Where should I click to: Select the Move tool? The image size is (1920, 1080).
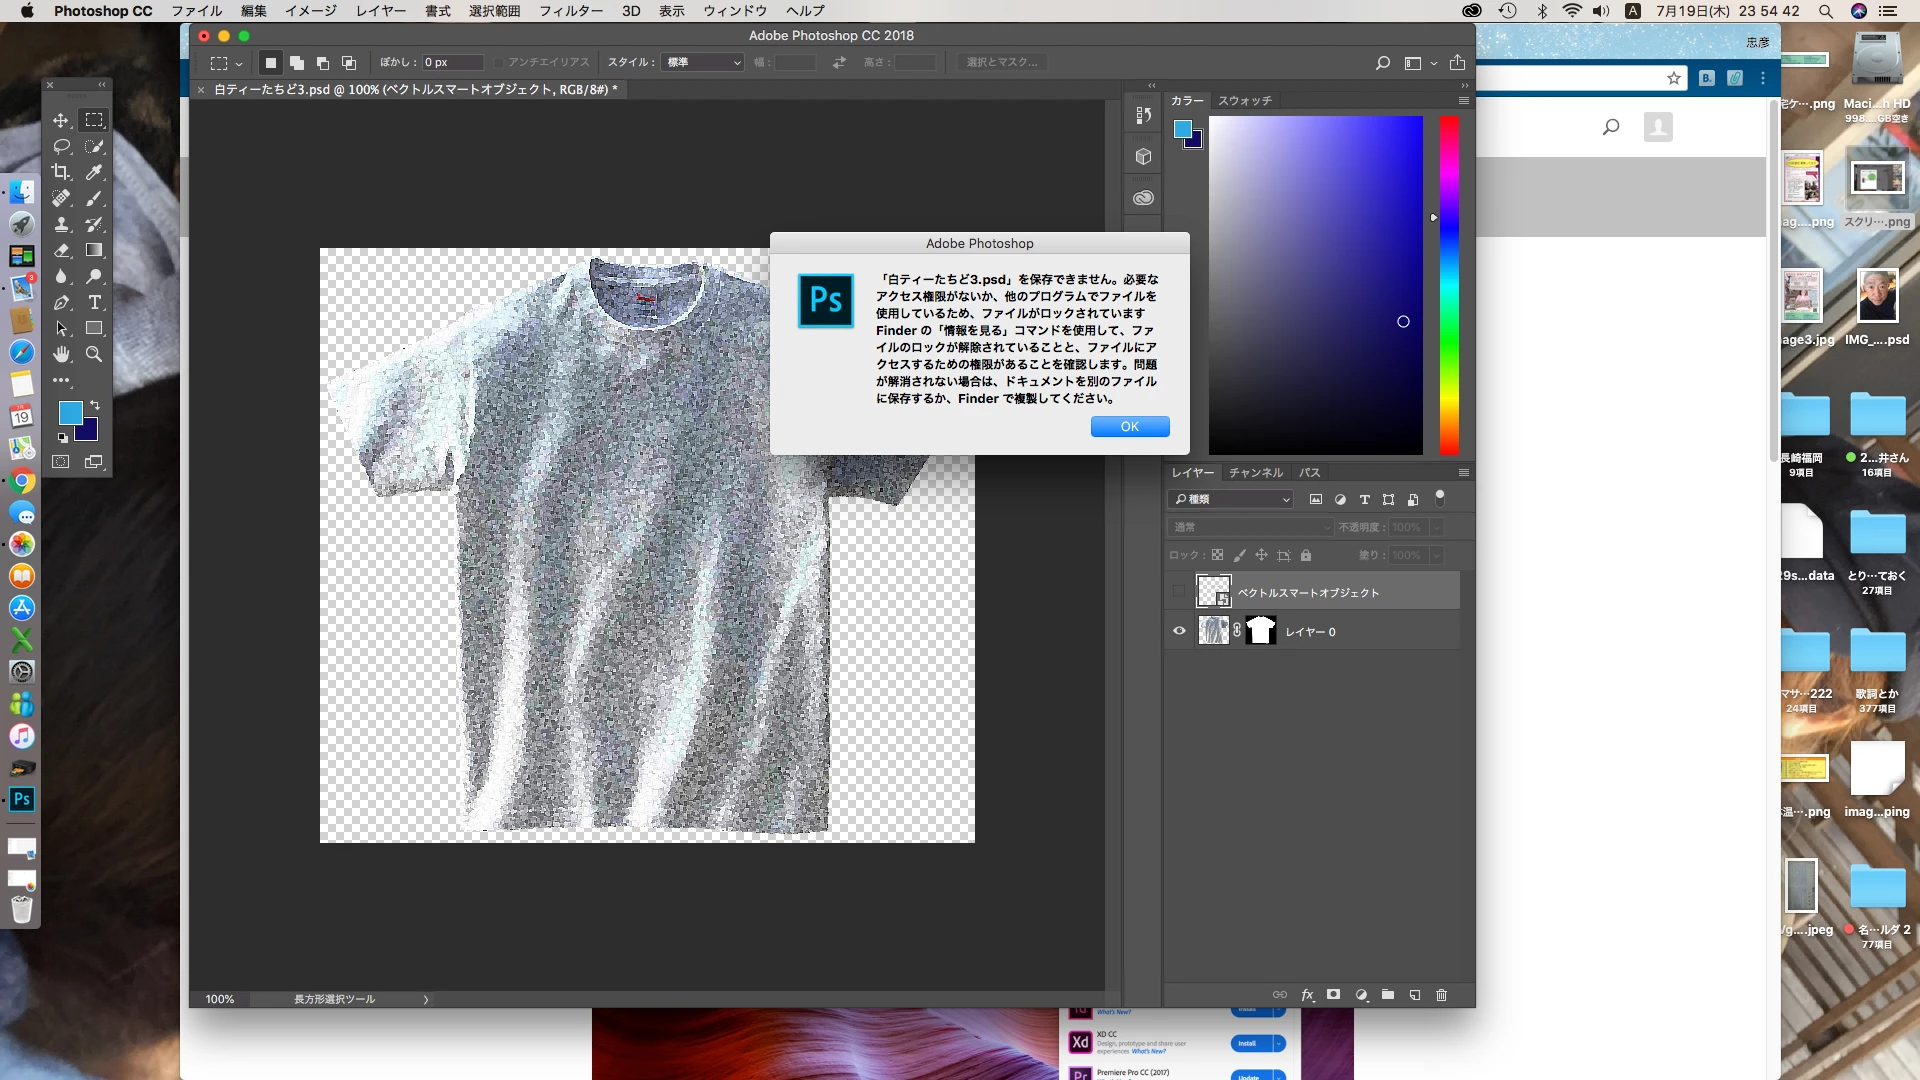tap(61, 120)
